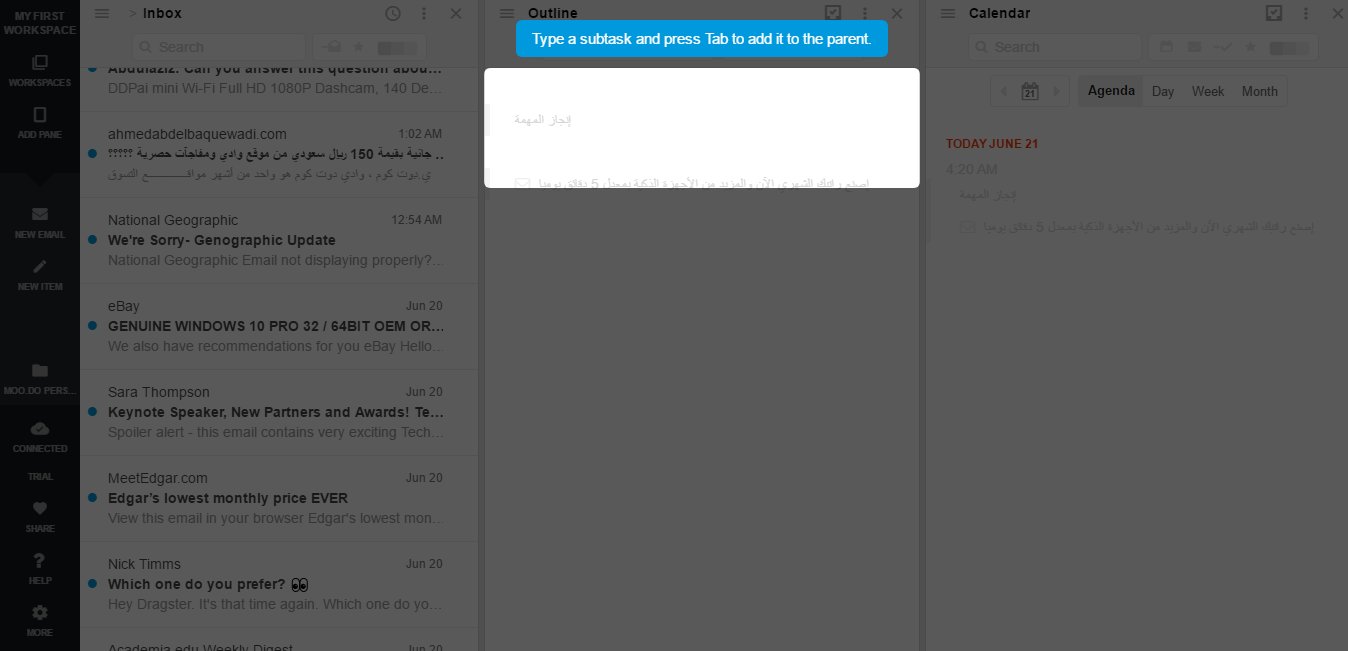Click the Inbox pane clock icon
Screen dimensions: 1348x651
tap(393, 13)
